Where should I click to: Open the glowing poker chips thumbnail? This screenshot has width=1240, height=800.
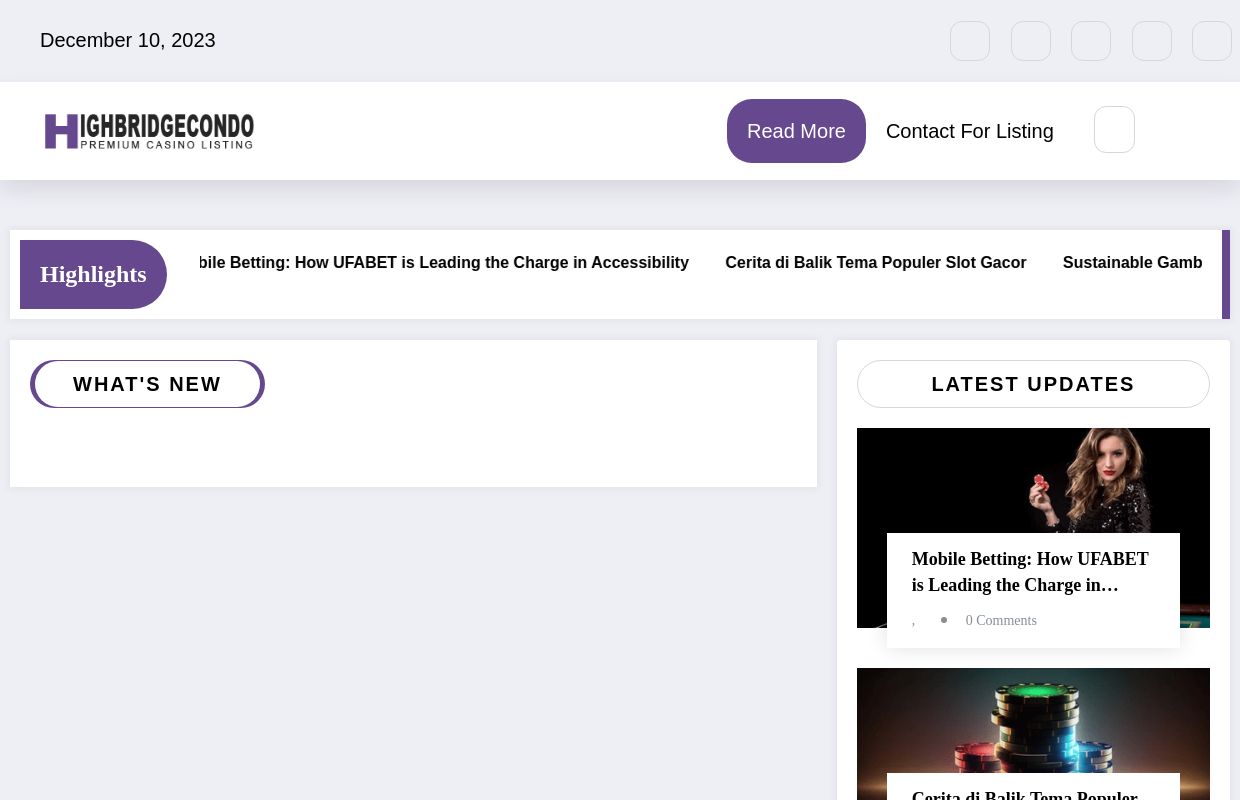coord(1033,718)
